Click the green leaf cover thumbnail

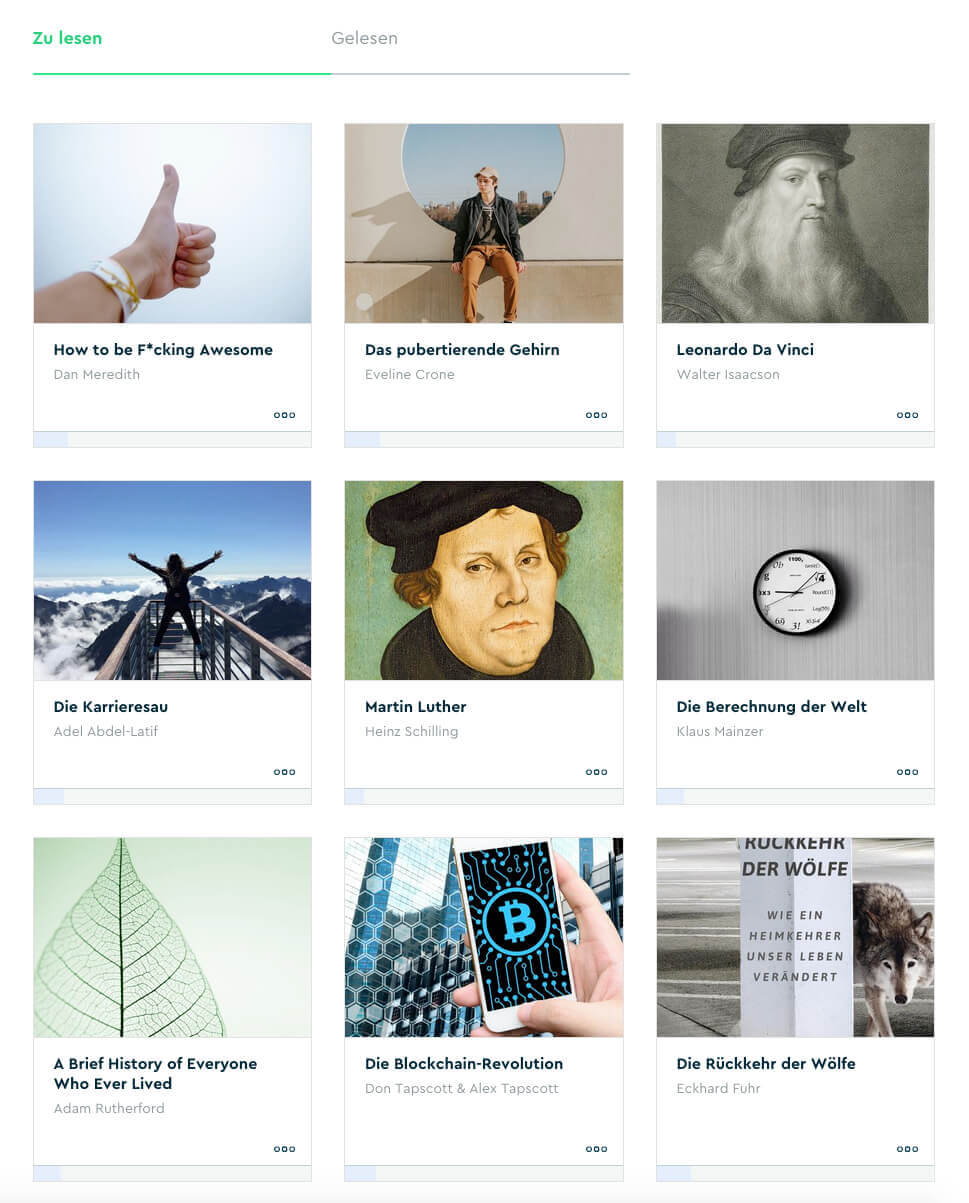pos(172,937)
